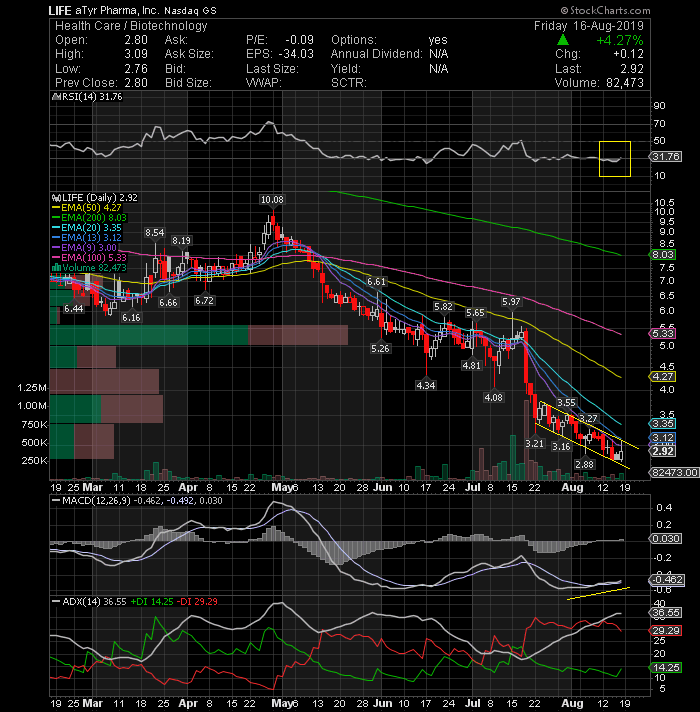Click the cyan 3.35 axis tag
The width and height of the screenshot is (700, 712).
[663, 424]
